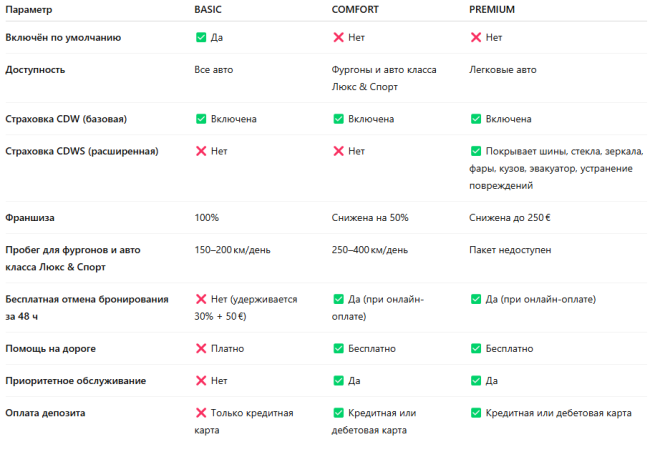Click green check for COMFORT 'Бесплатно'

point(338,348)
